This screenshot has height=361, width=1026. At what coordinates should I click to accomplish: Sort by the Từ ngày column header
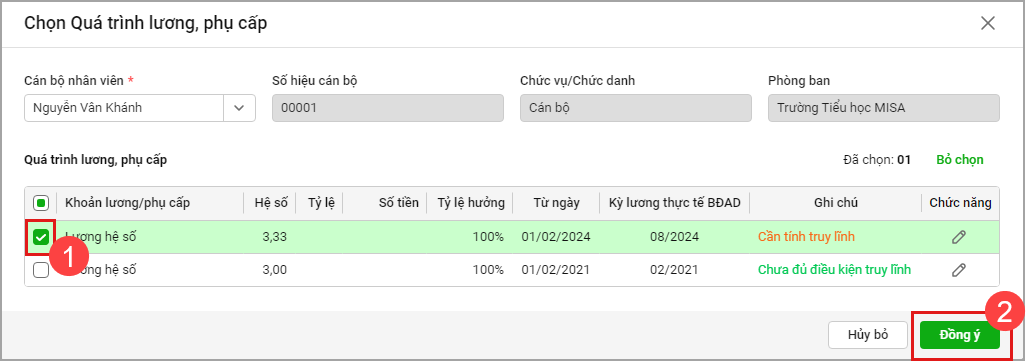556,203
